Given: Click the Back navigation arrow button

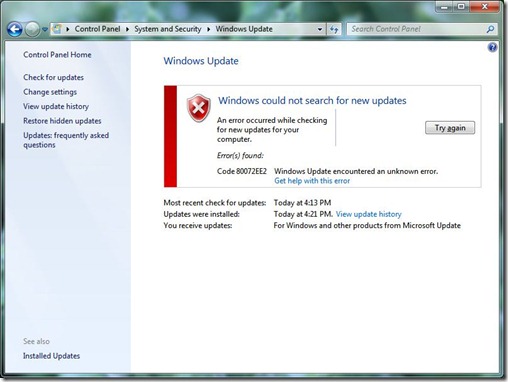Looking at the screenshot, I should click(15, 29).
